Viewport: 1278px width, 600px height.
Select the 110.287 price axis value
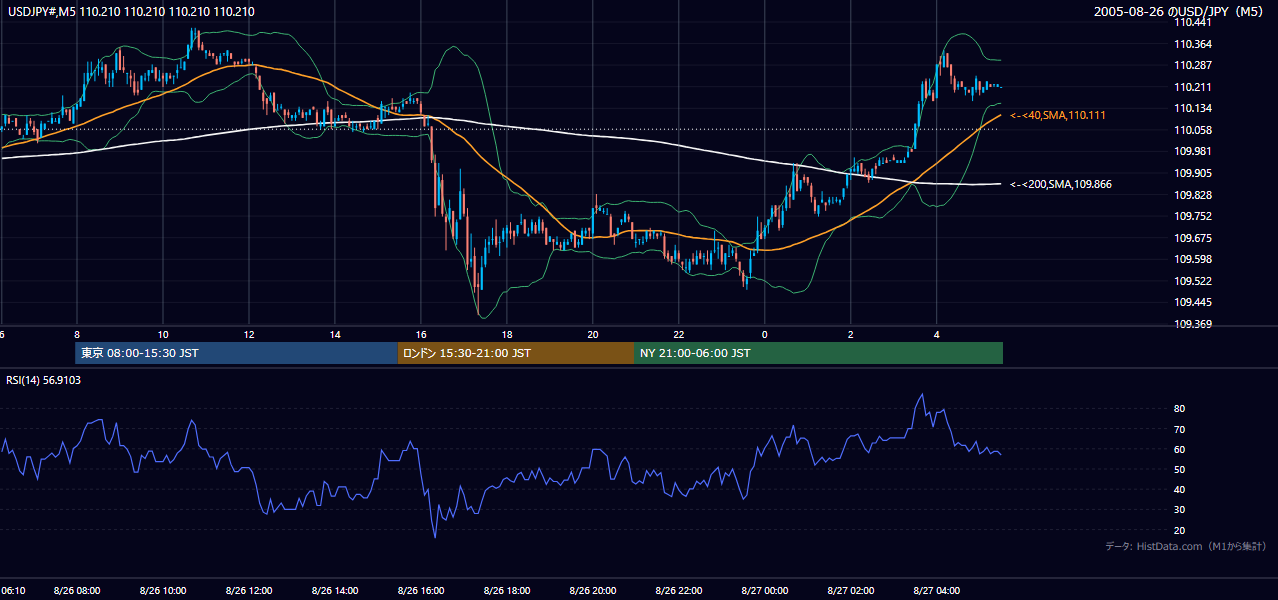1193,65
